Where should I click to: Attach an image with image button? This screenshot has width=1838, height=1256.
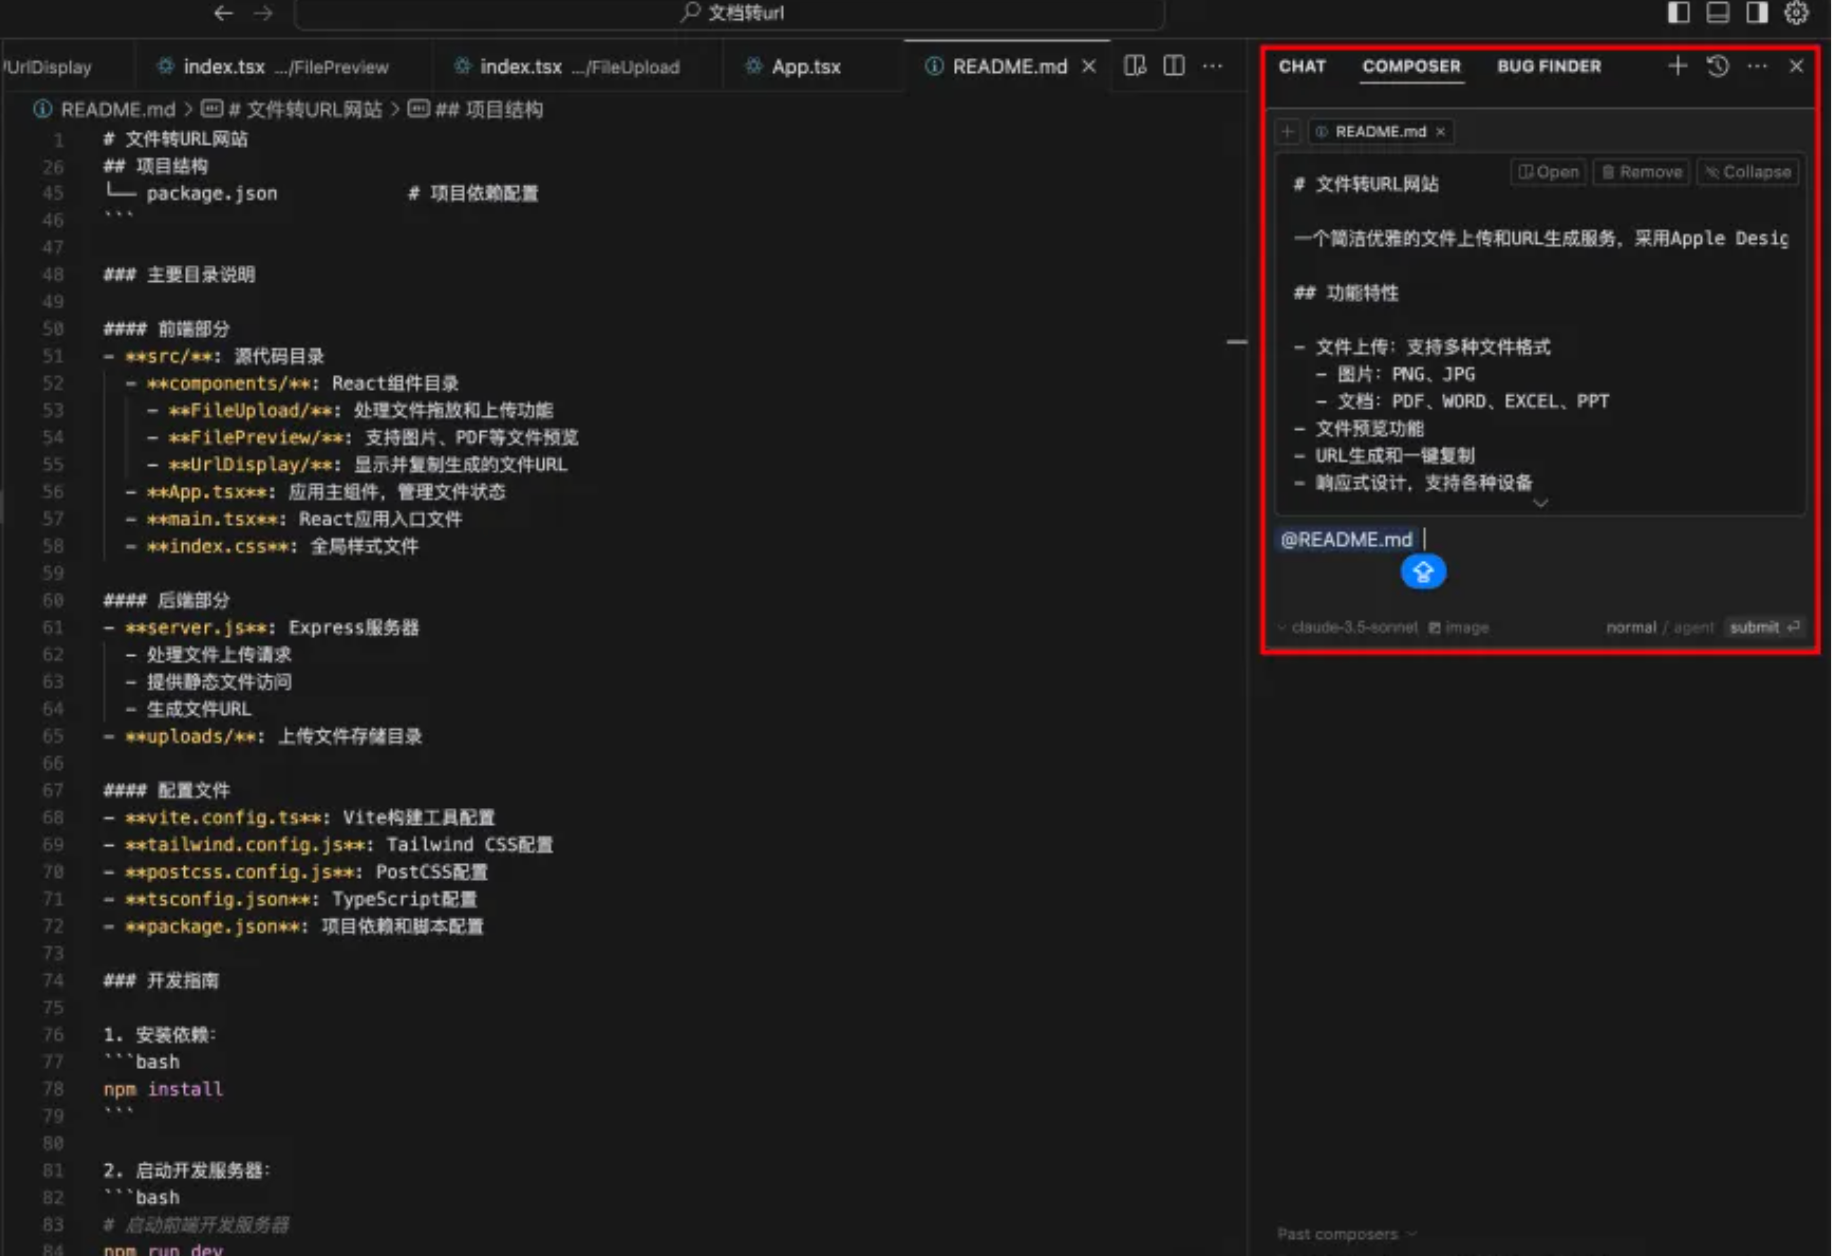click(x=1459, y=627)
